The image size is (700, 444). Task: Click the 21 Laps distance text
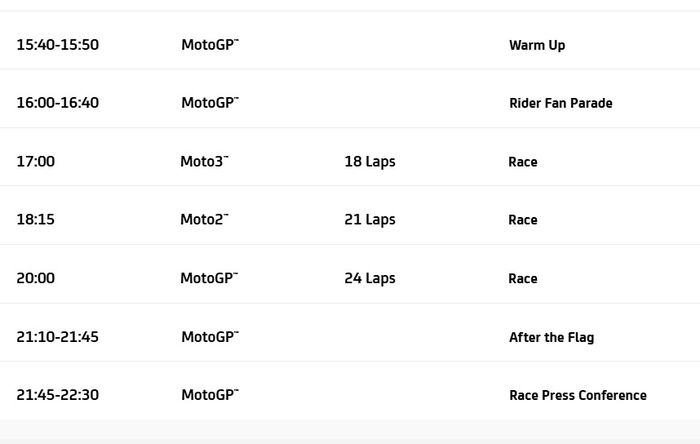click(370, 220)
